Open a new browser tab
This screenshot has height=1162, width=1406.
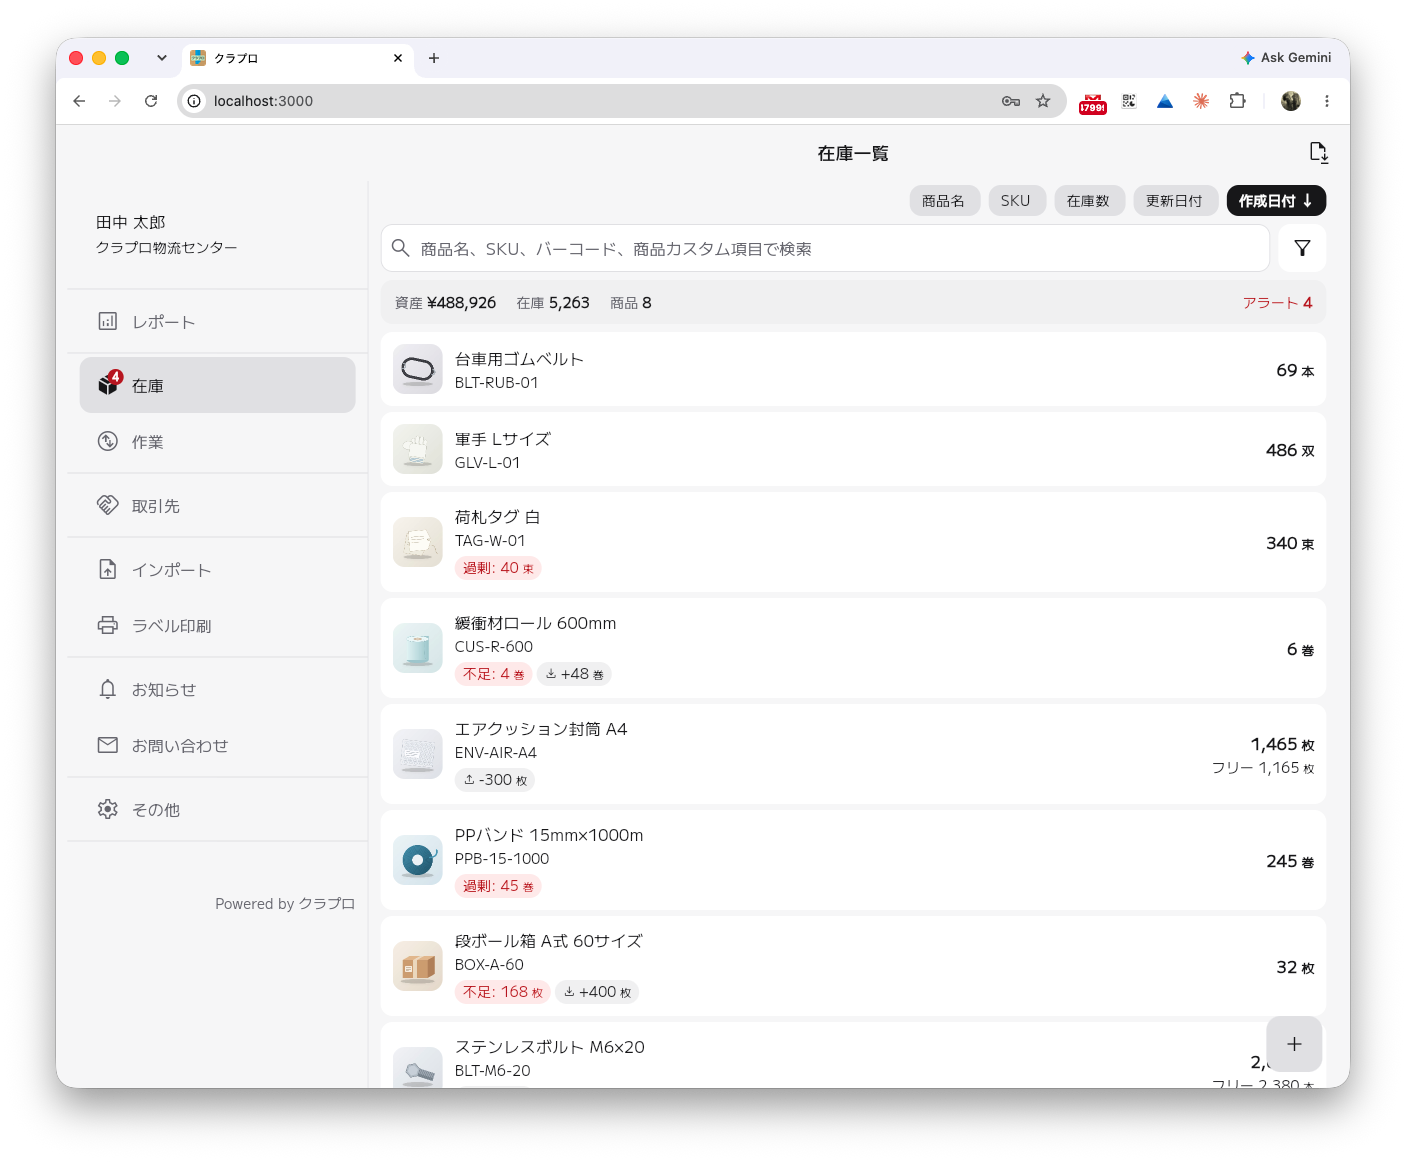pyautogui.click(x=434, y=58)
